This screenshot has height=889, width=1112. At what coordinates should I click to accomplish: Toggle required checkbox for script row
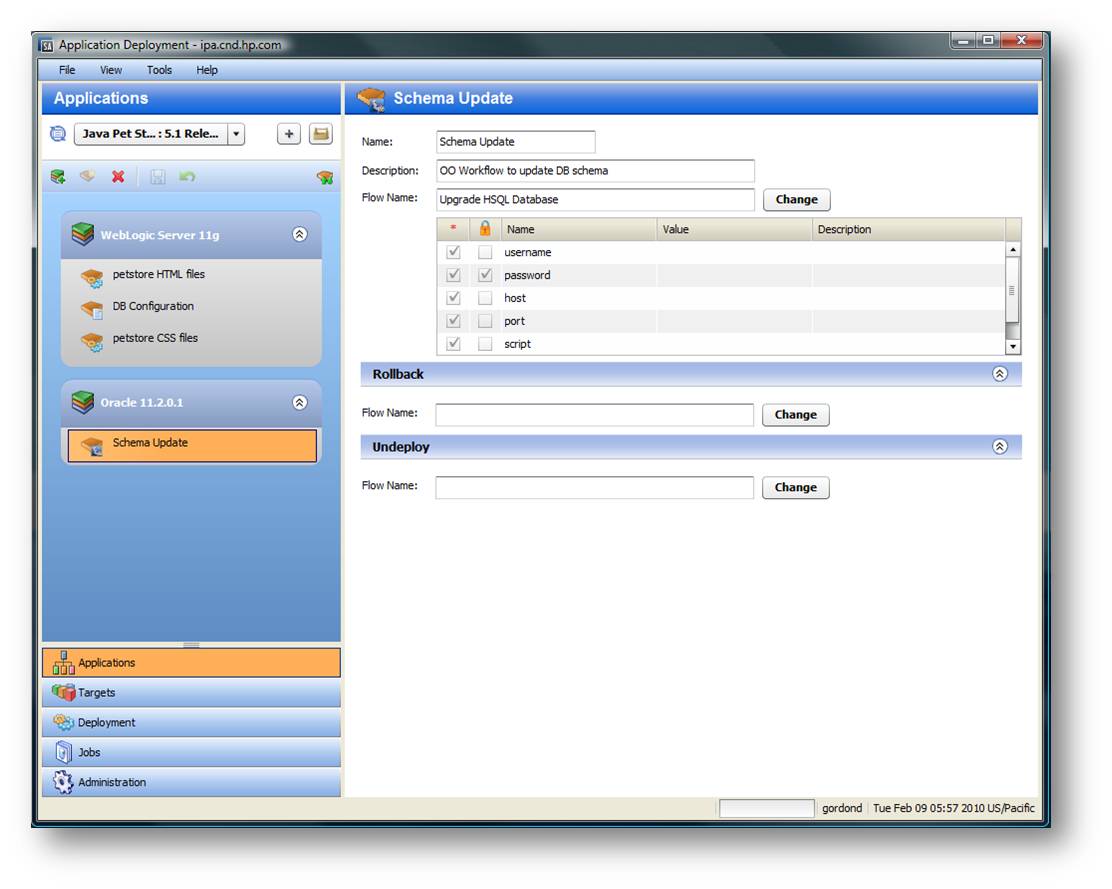[454, 344]
